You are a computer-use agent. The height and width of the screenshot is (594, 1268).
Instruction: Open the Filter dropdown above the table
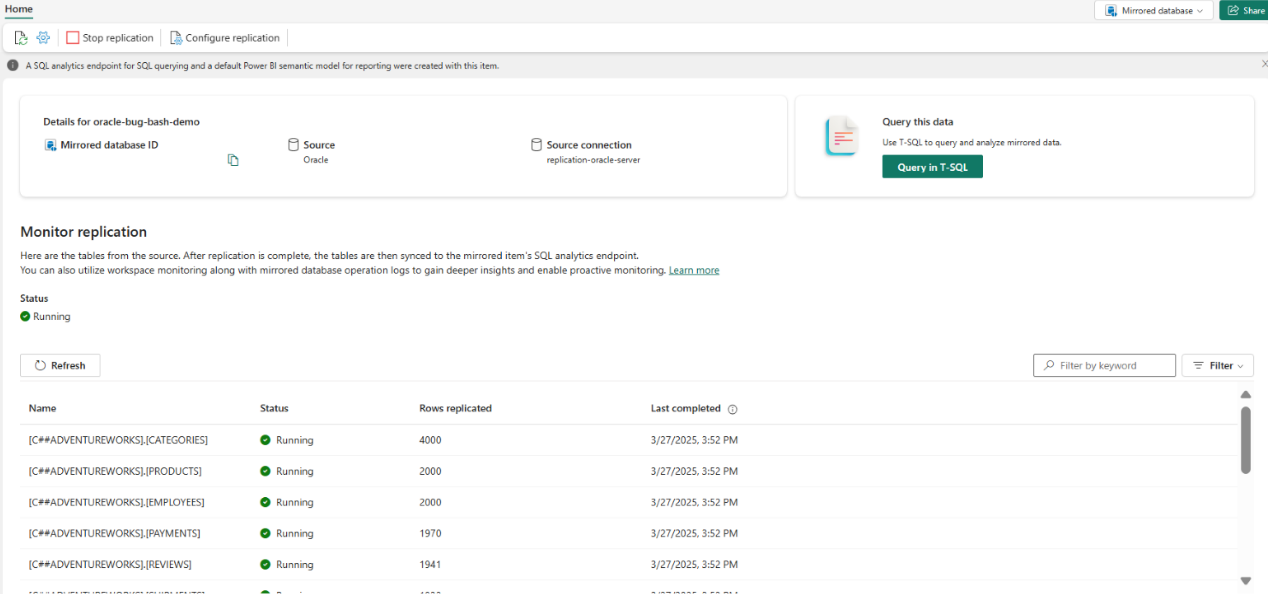pos(1217,365)
